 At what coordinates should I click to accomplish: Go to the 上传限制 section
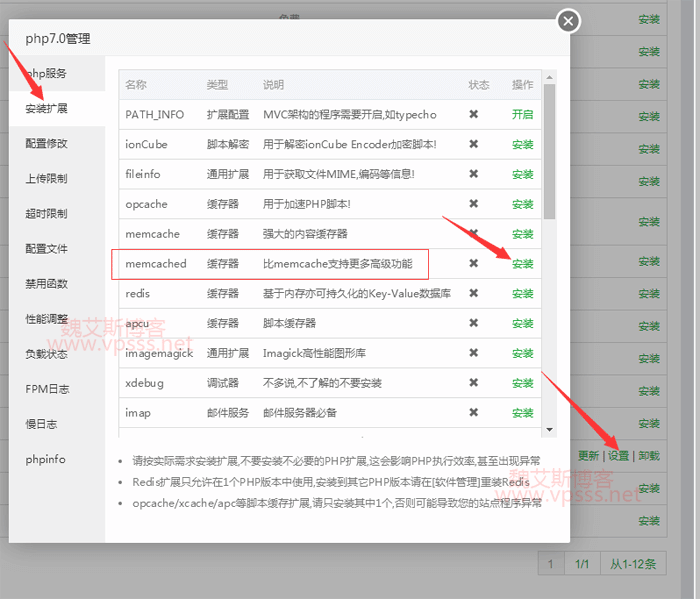(47, 178)
